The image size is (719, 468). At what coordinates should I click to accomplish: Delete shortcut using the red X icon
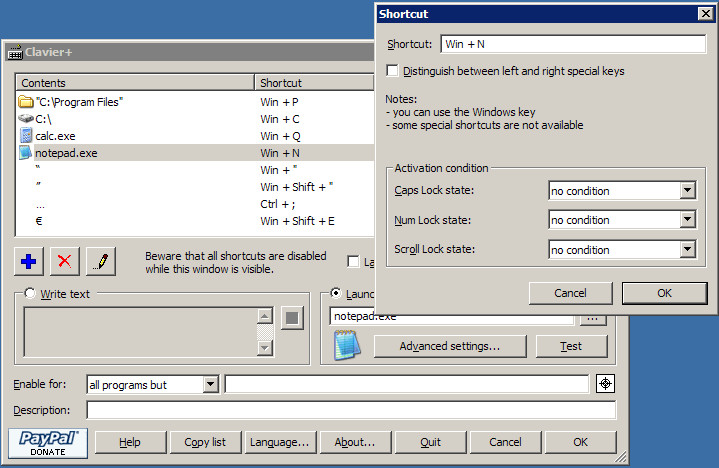click(x=65, y=261)
